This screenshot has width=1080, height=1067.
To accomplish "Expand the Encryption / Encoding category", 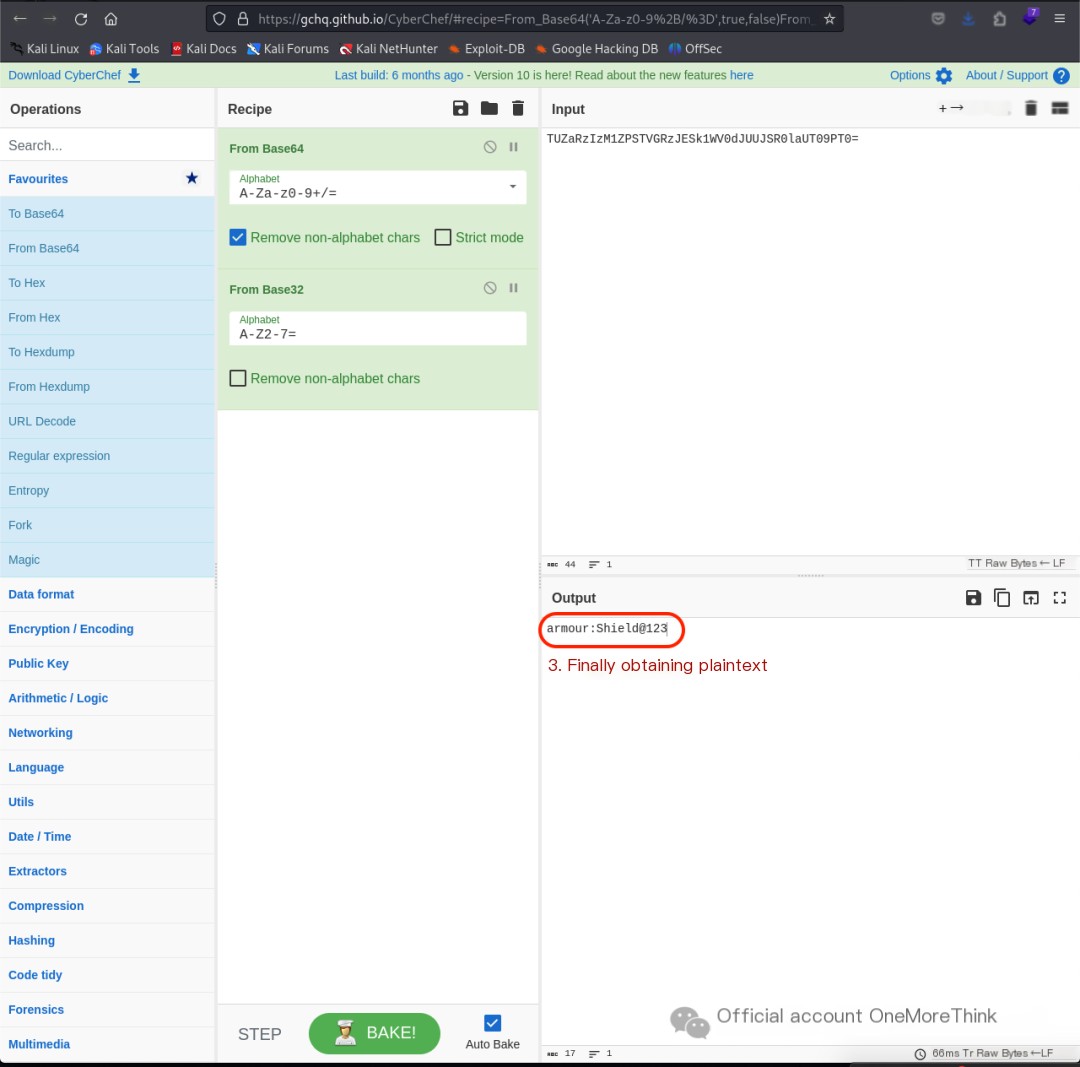I will (107, 629).
